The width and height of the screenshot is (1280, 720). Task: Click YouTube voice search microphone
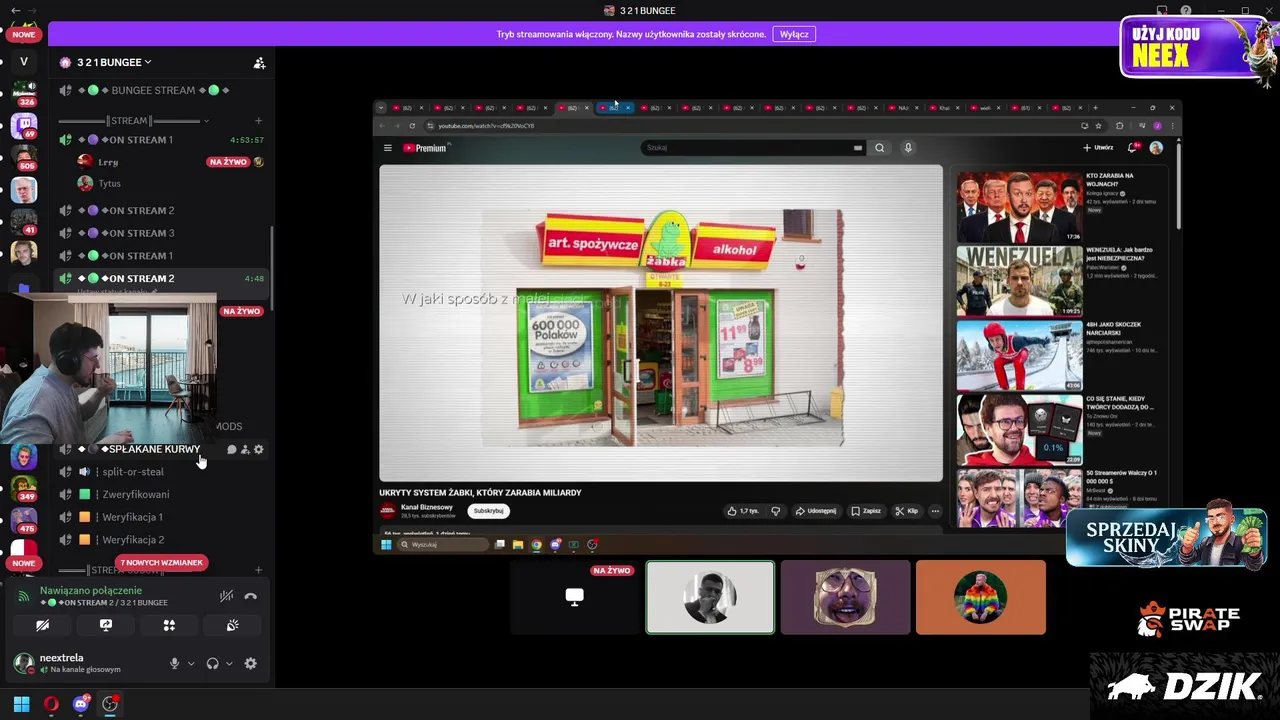coord(908,148)
